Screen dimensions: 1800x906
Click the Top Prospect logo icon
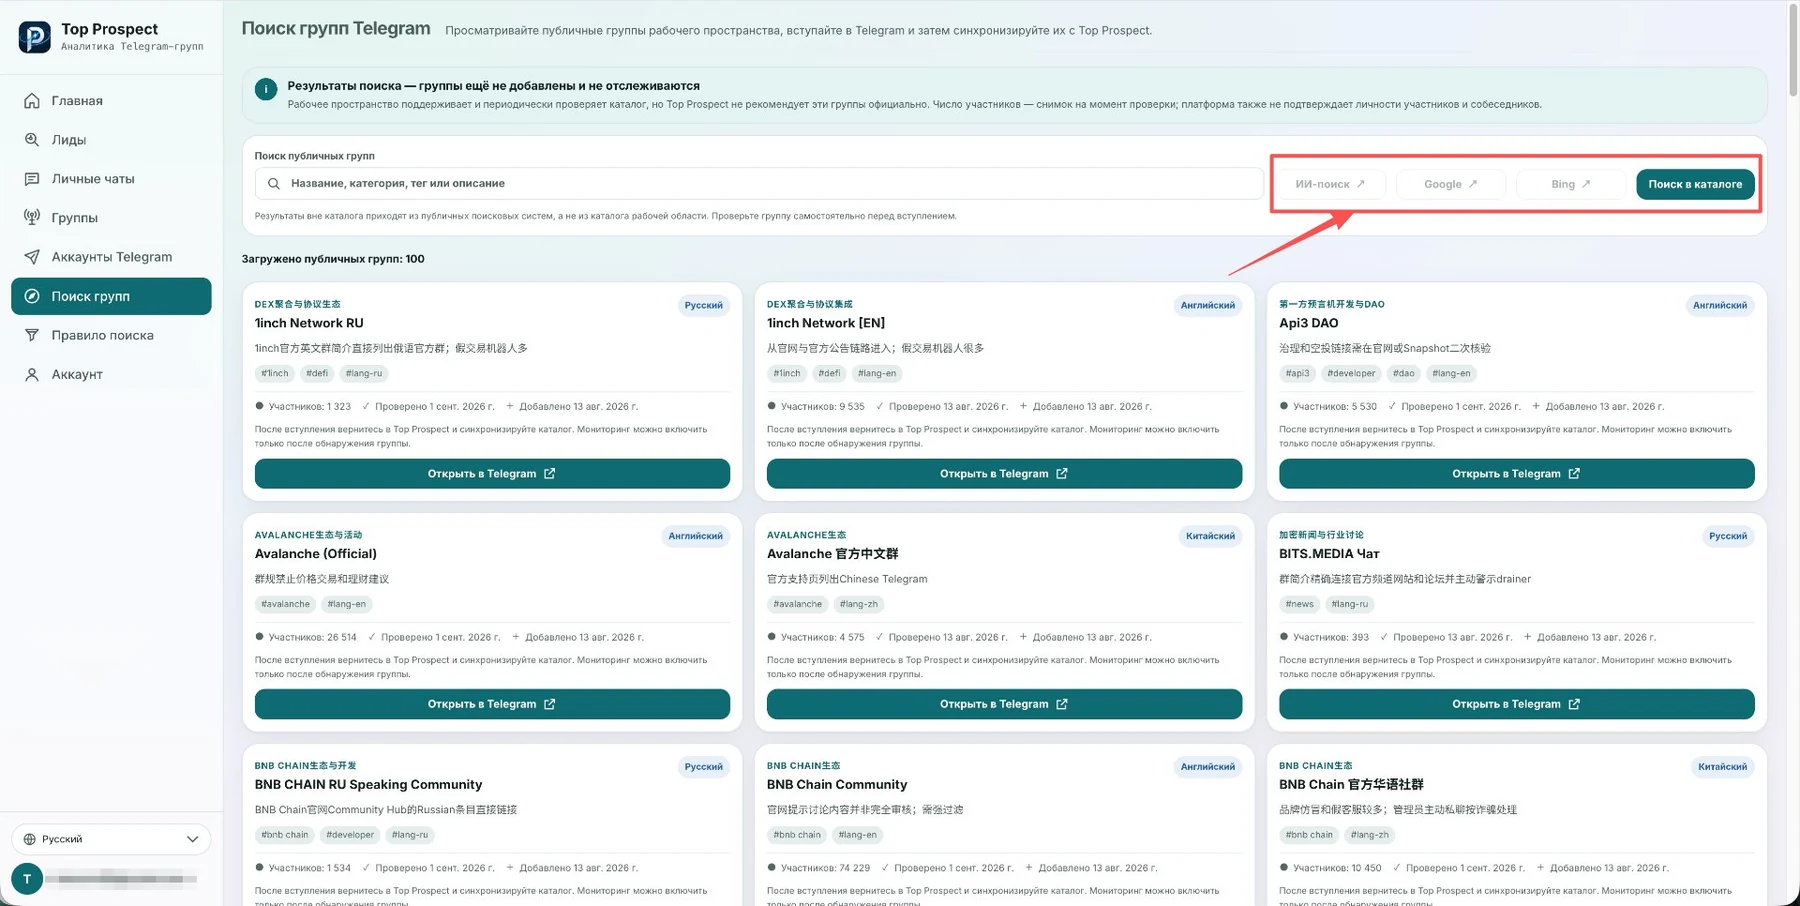point(35,37)
